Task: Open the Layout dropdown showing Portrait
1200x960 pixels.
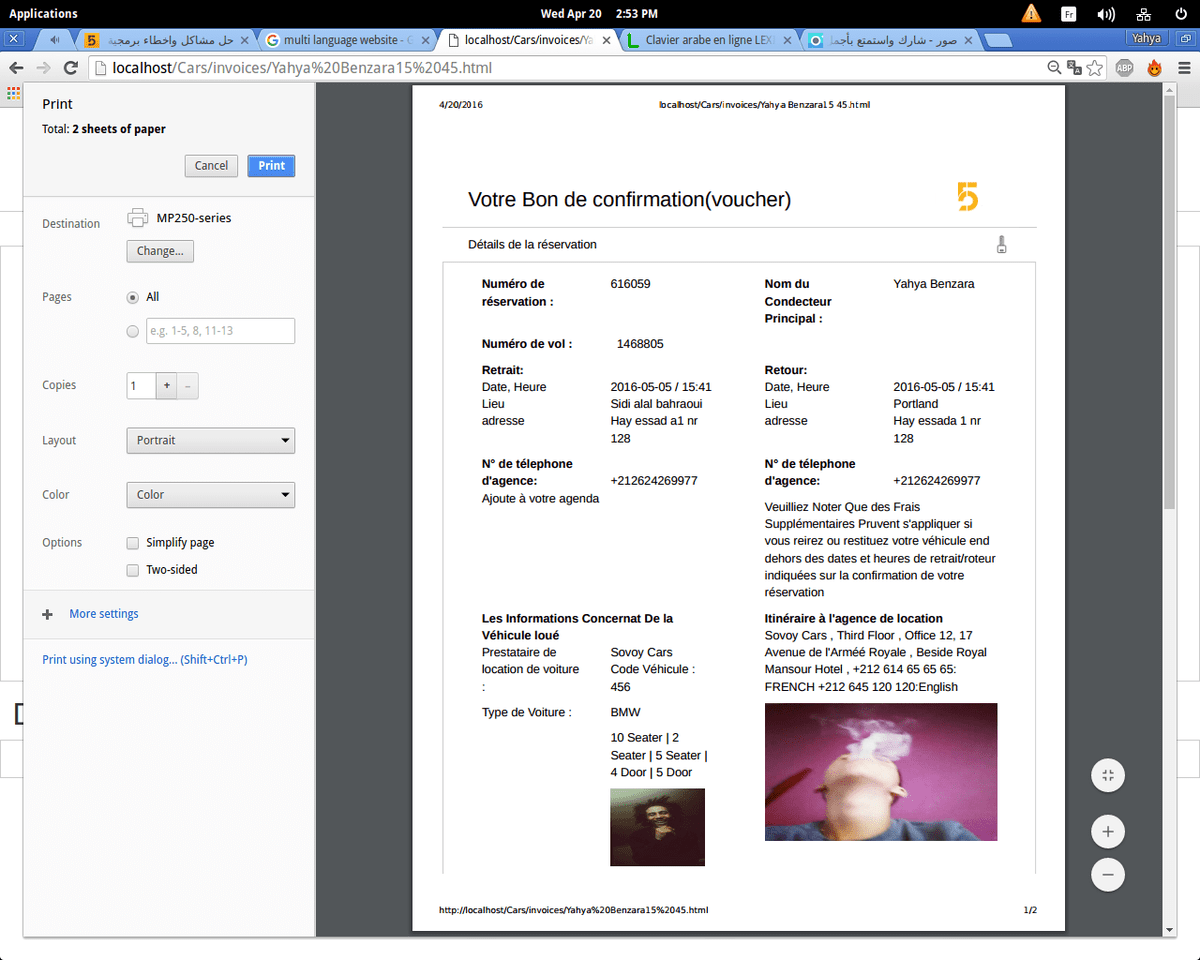Action: [210, 440]
